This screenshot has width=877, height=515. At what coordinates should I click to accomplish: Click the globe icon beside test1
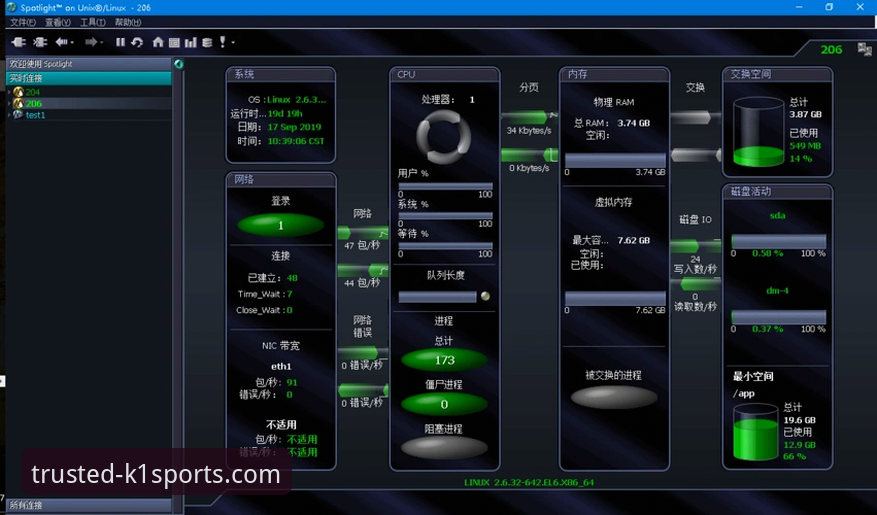pos(18,115)
